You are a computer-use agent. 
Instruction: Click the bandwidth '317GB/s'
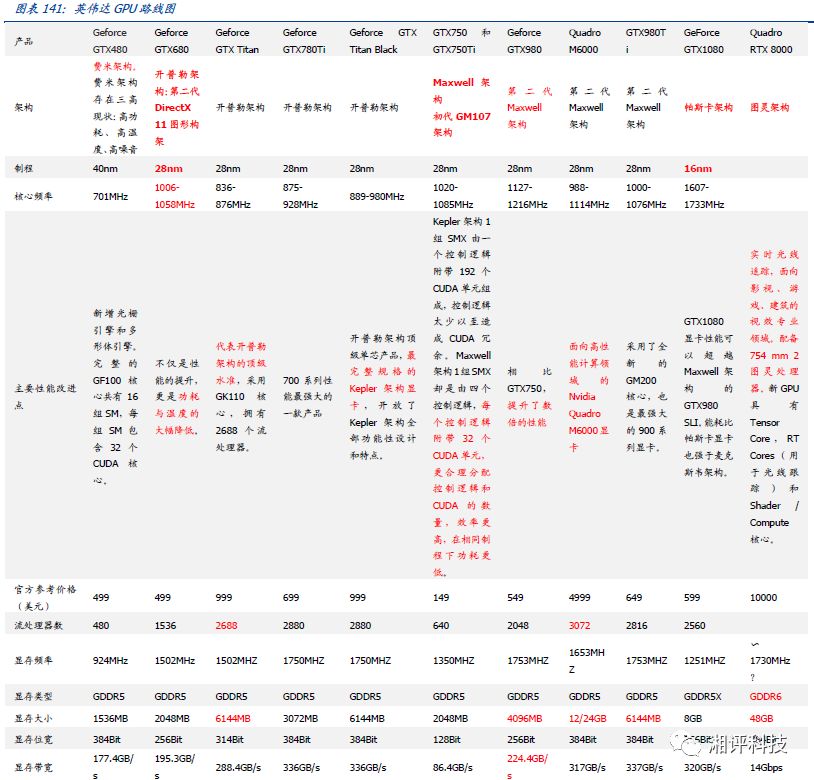587,767
